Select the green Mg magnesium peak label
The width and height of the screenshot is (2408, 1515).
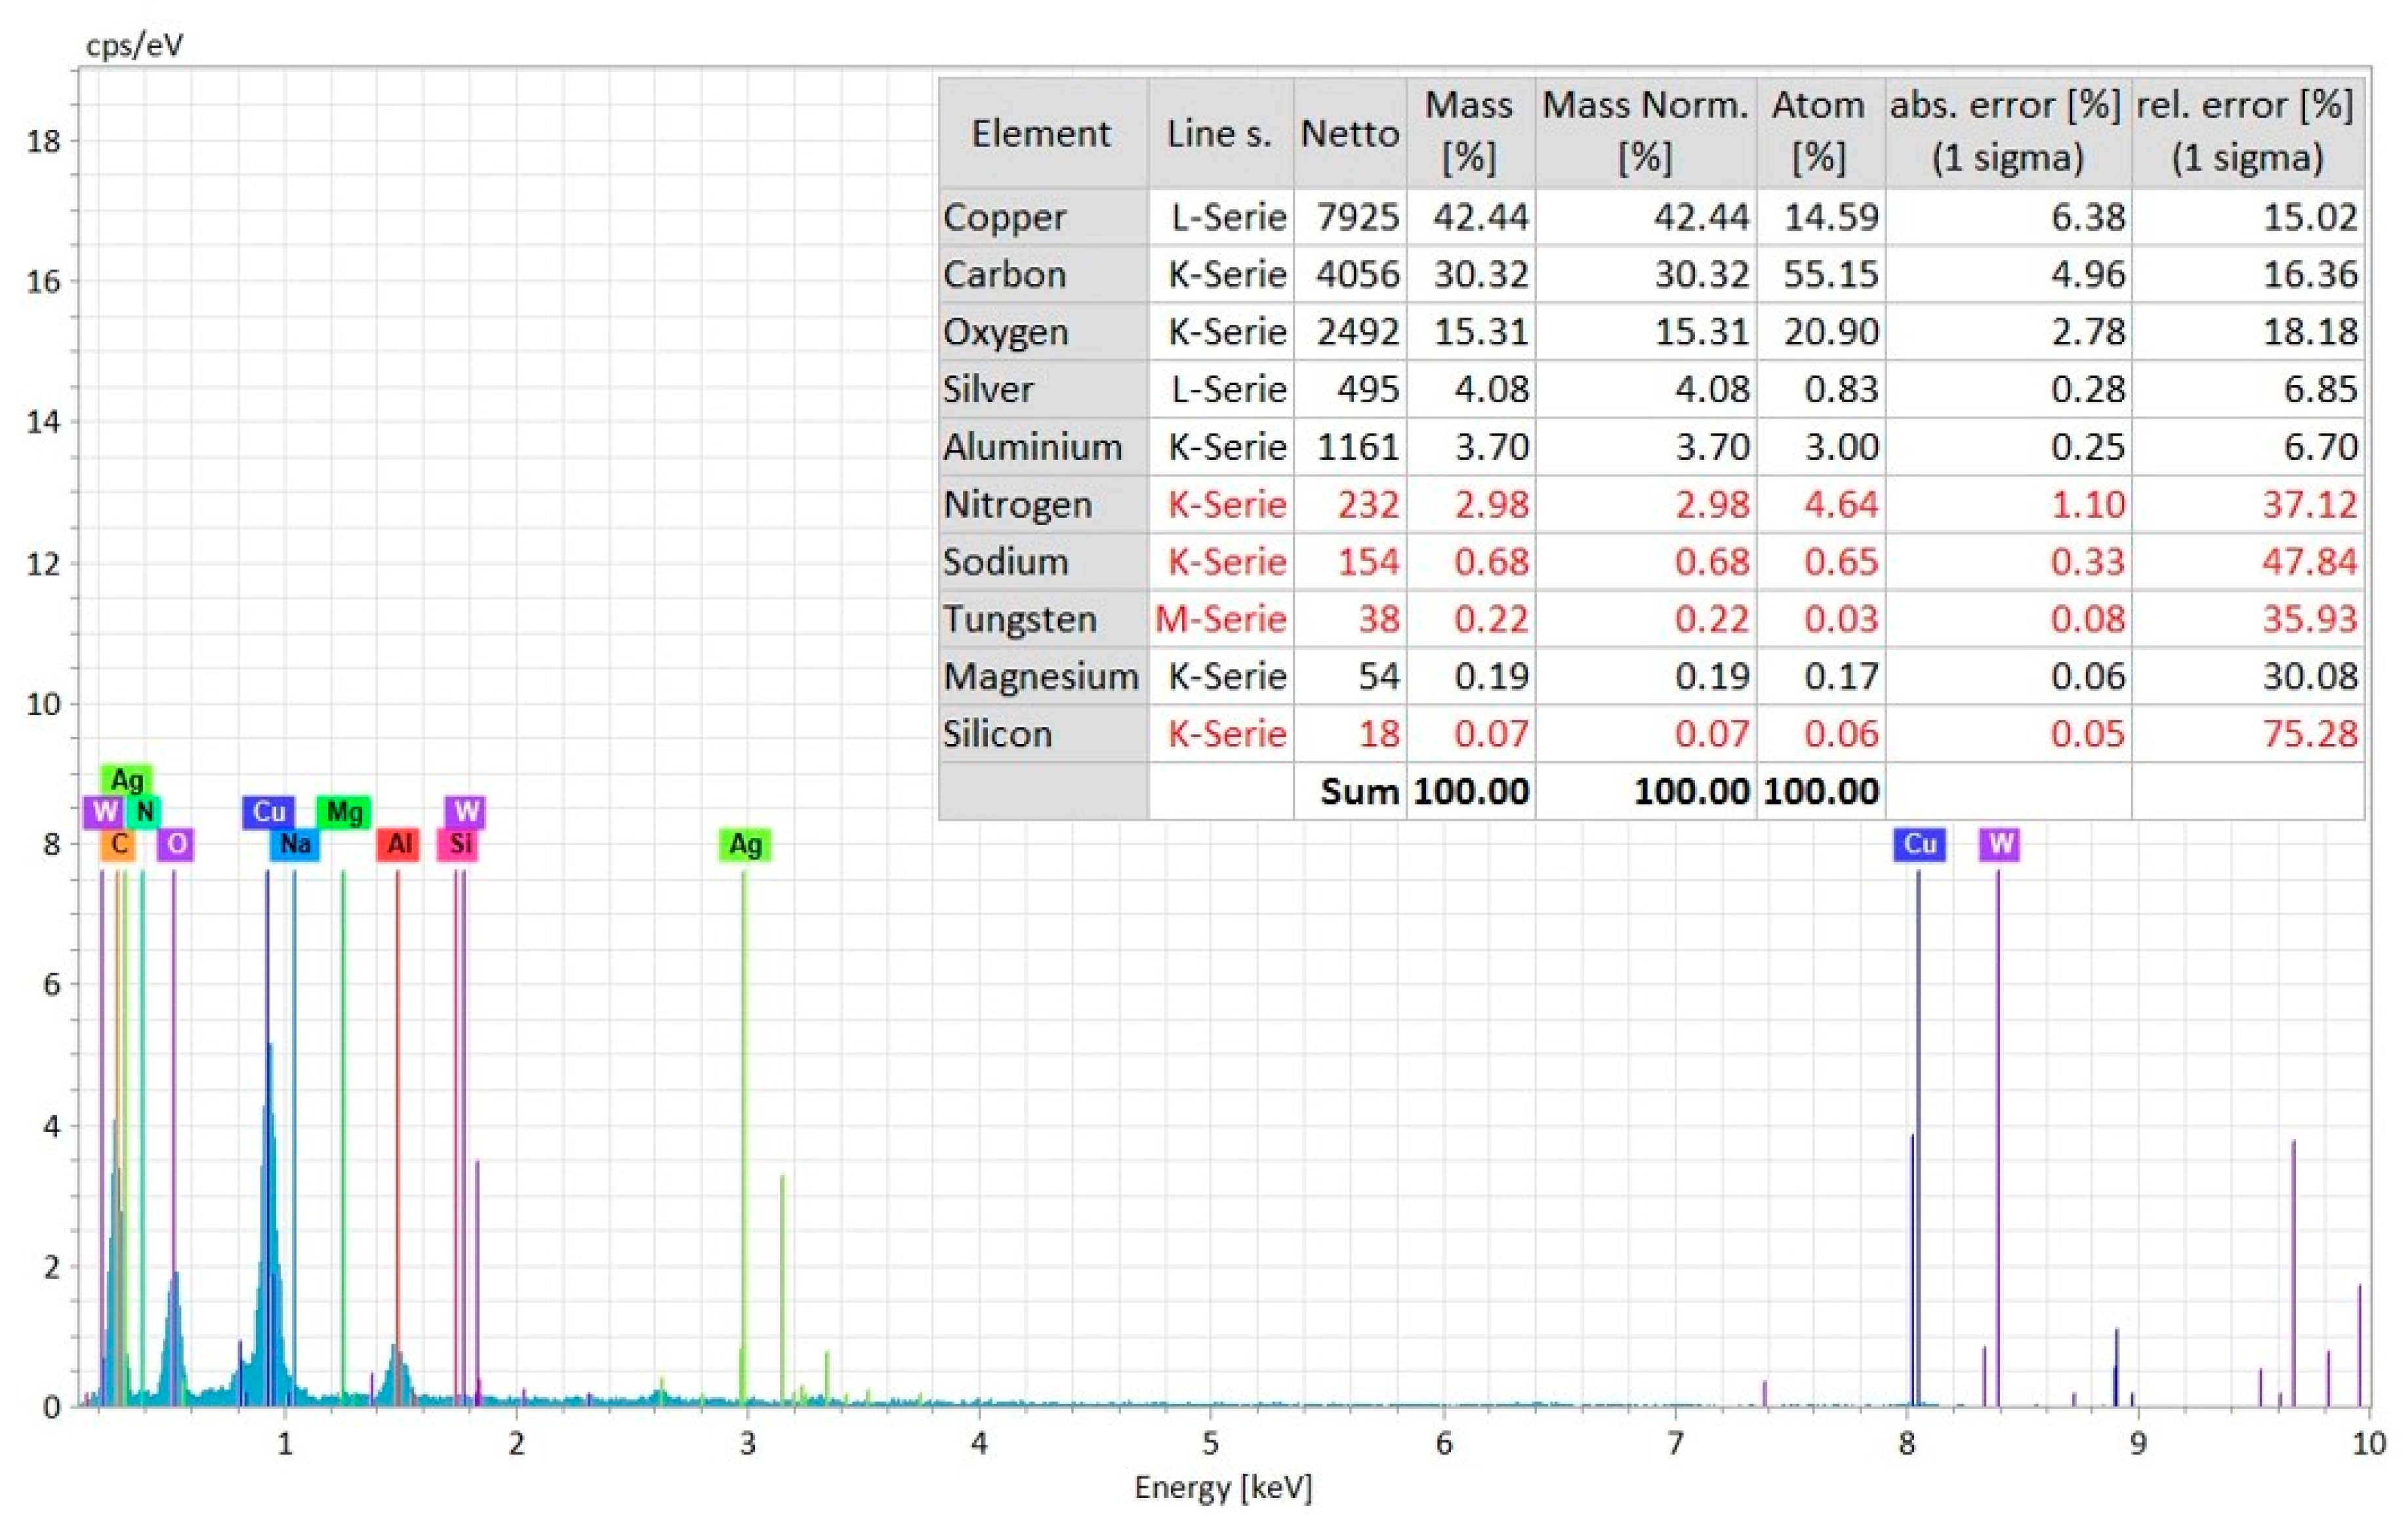coord(344,812)
